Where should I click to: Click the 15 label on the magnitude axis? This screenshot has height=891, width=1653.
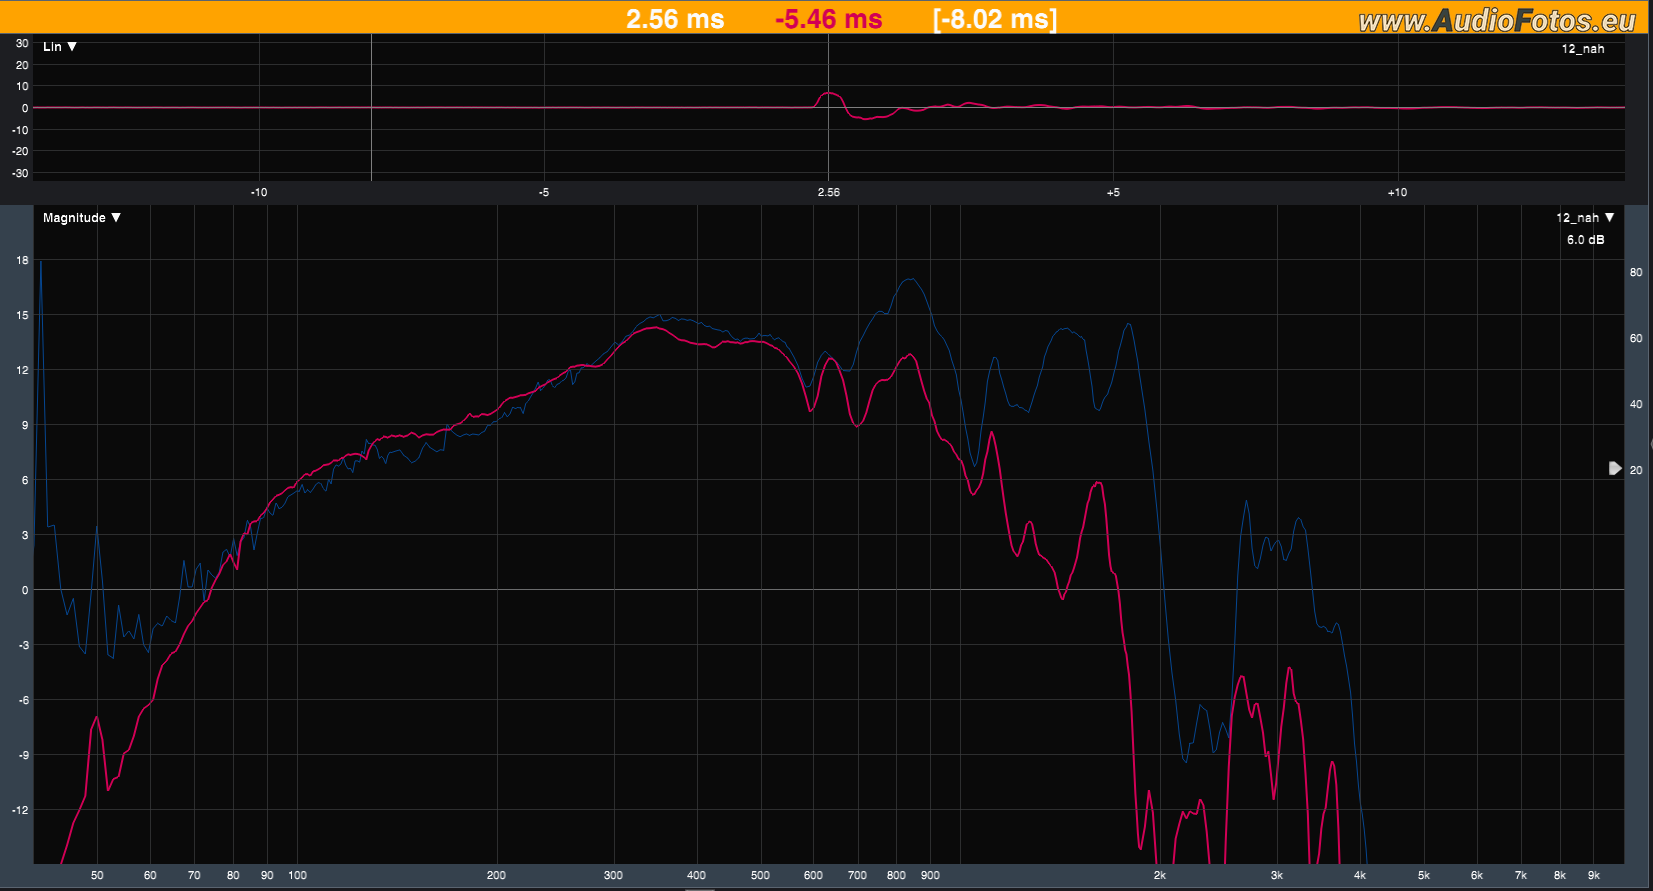tap(22, 315)
